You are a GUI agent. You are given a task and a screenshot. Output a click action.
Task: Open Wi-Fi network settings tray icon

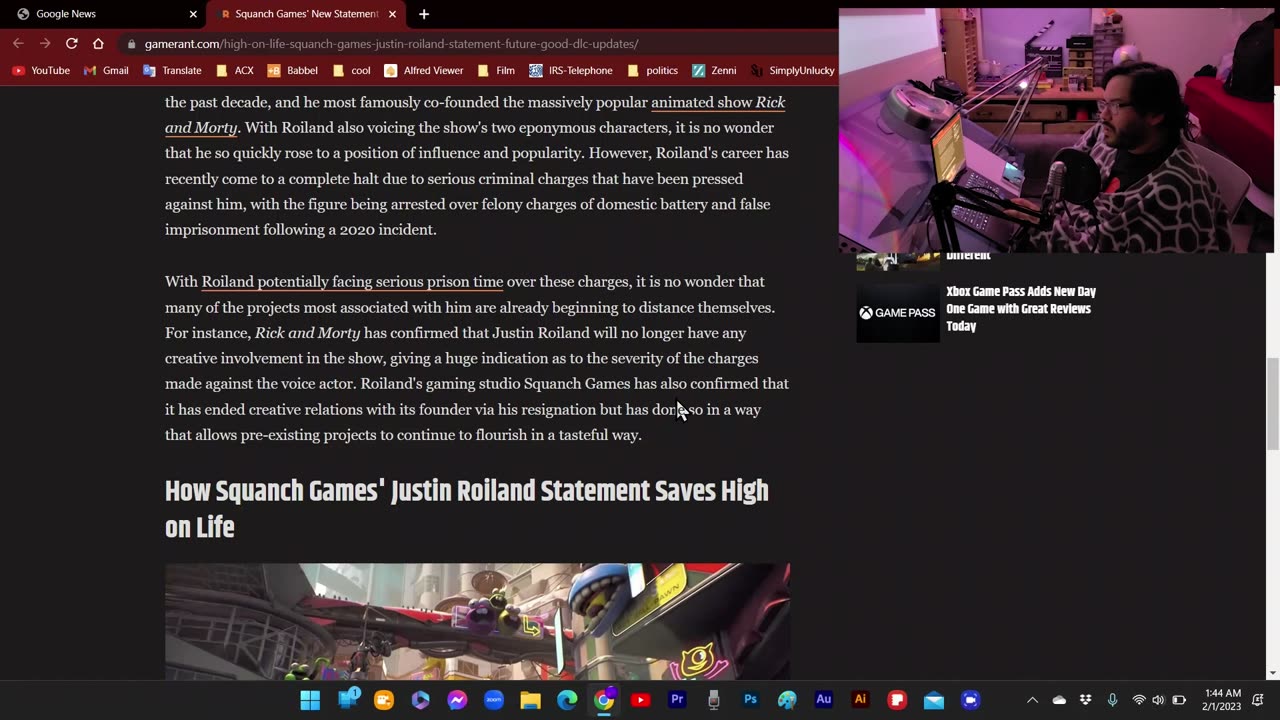(x=1138, y=700)
